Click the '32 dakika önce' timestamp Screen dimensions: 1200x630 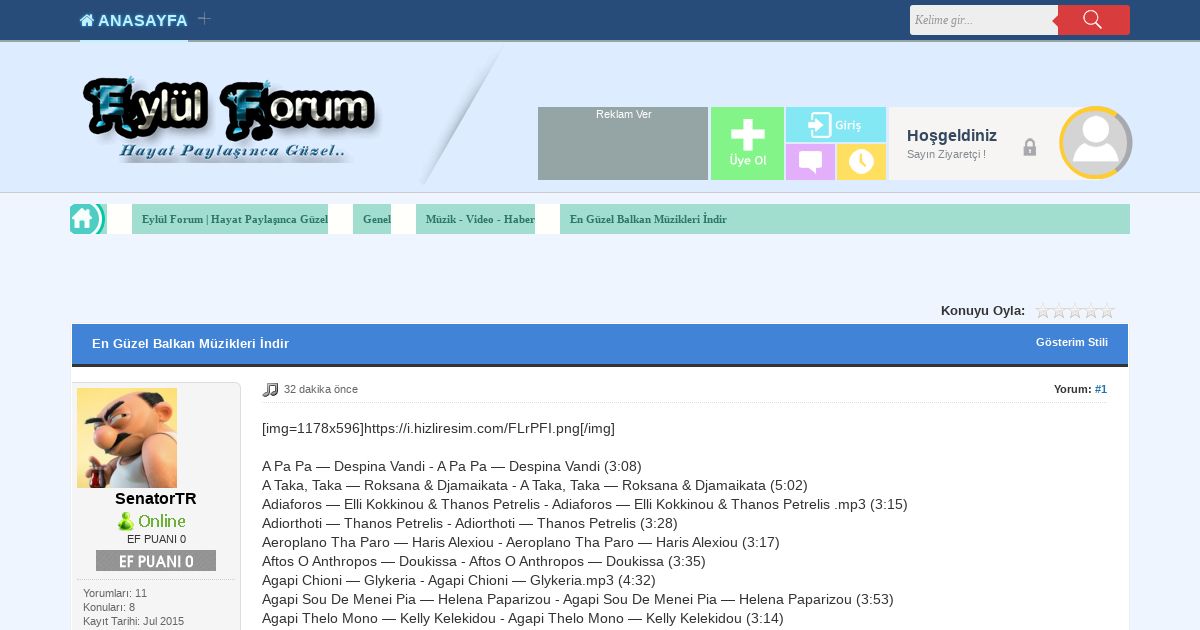(321, 389)
